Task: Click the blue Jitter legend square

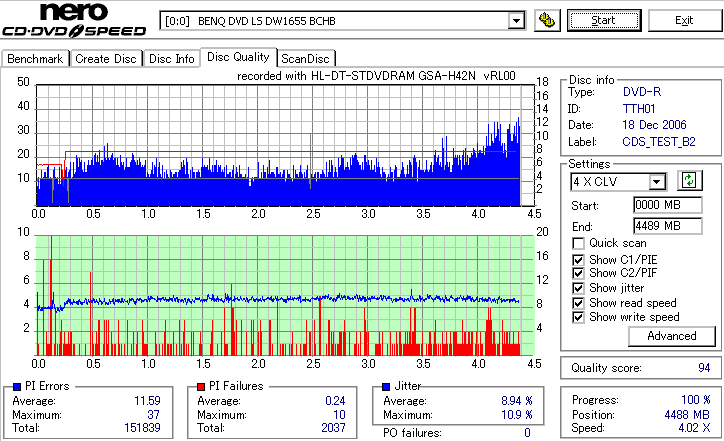Action: tap(386, 387)
